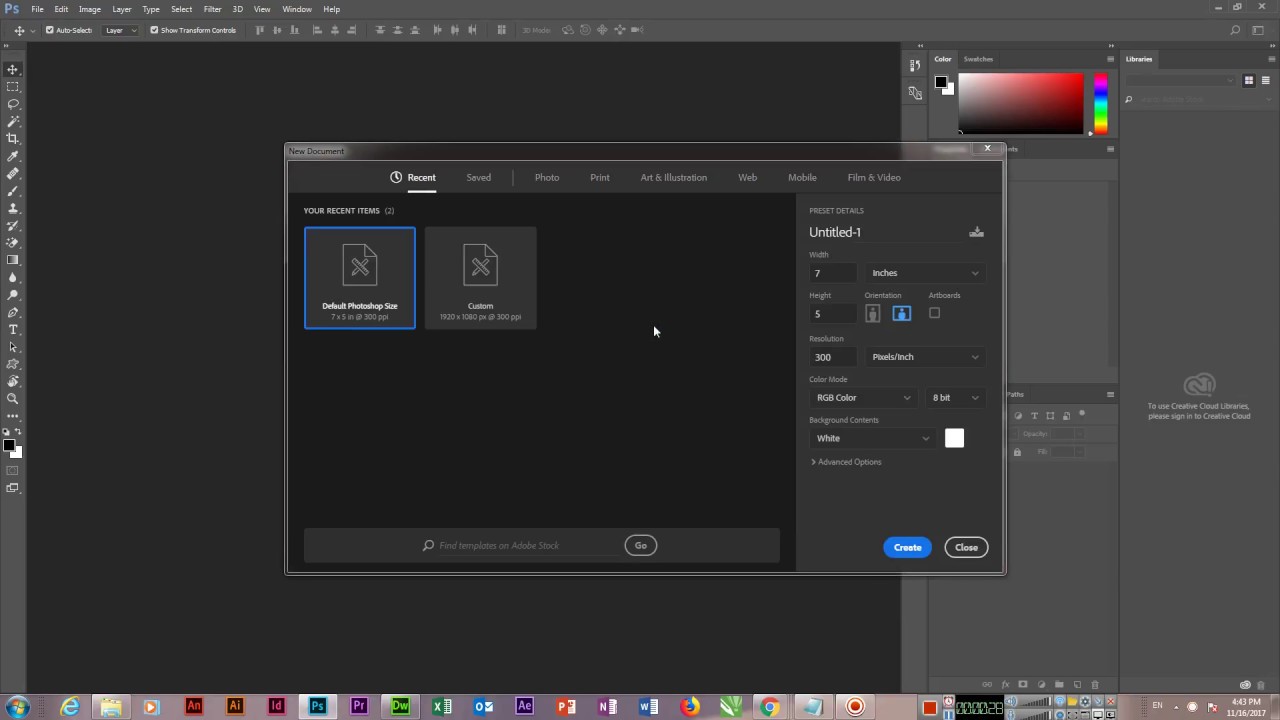Open the Window menu
The image size is (1280, 720).
click(x=297, y=9)
